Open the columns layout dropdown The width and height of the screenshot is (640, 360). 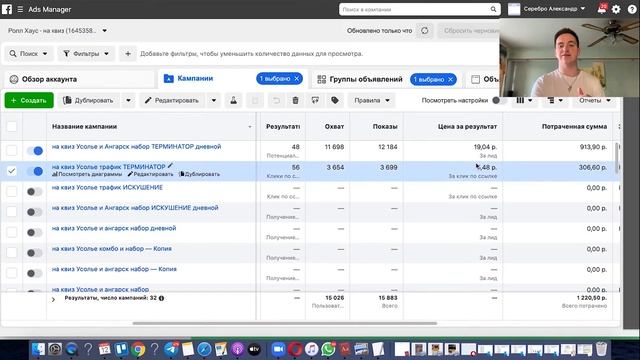[524, 100]
